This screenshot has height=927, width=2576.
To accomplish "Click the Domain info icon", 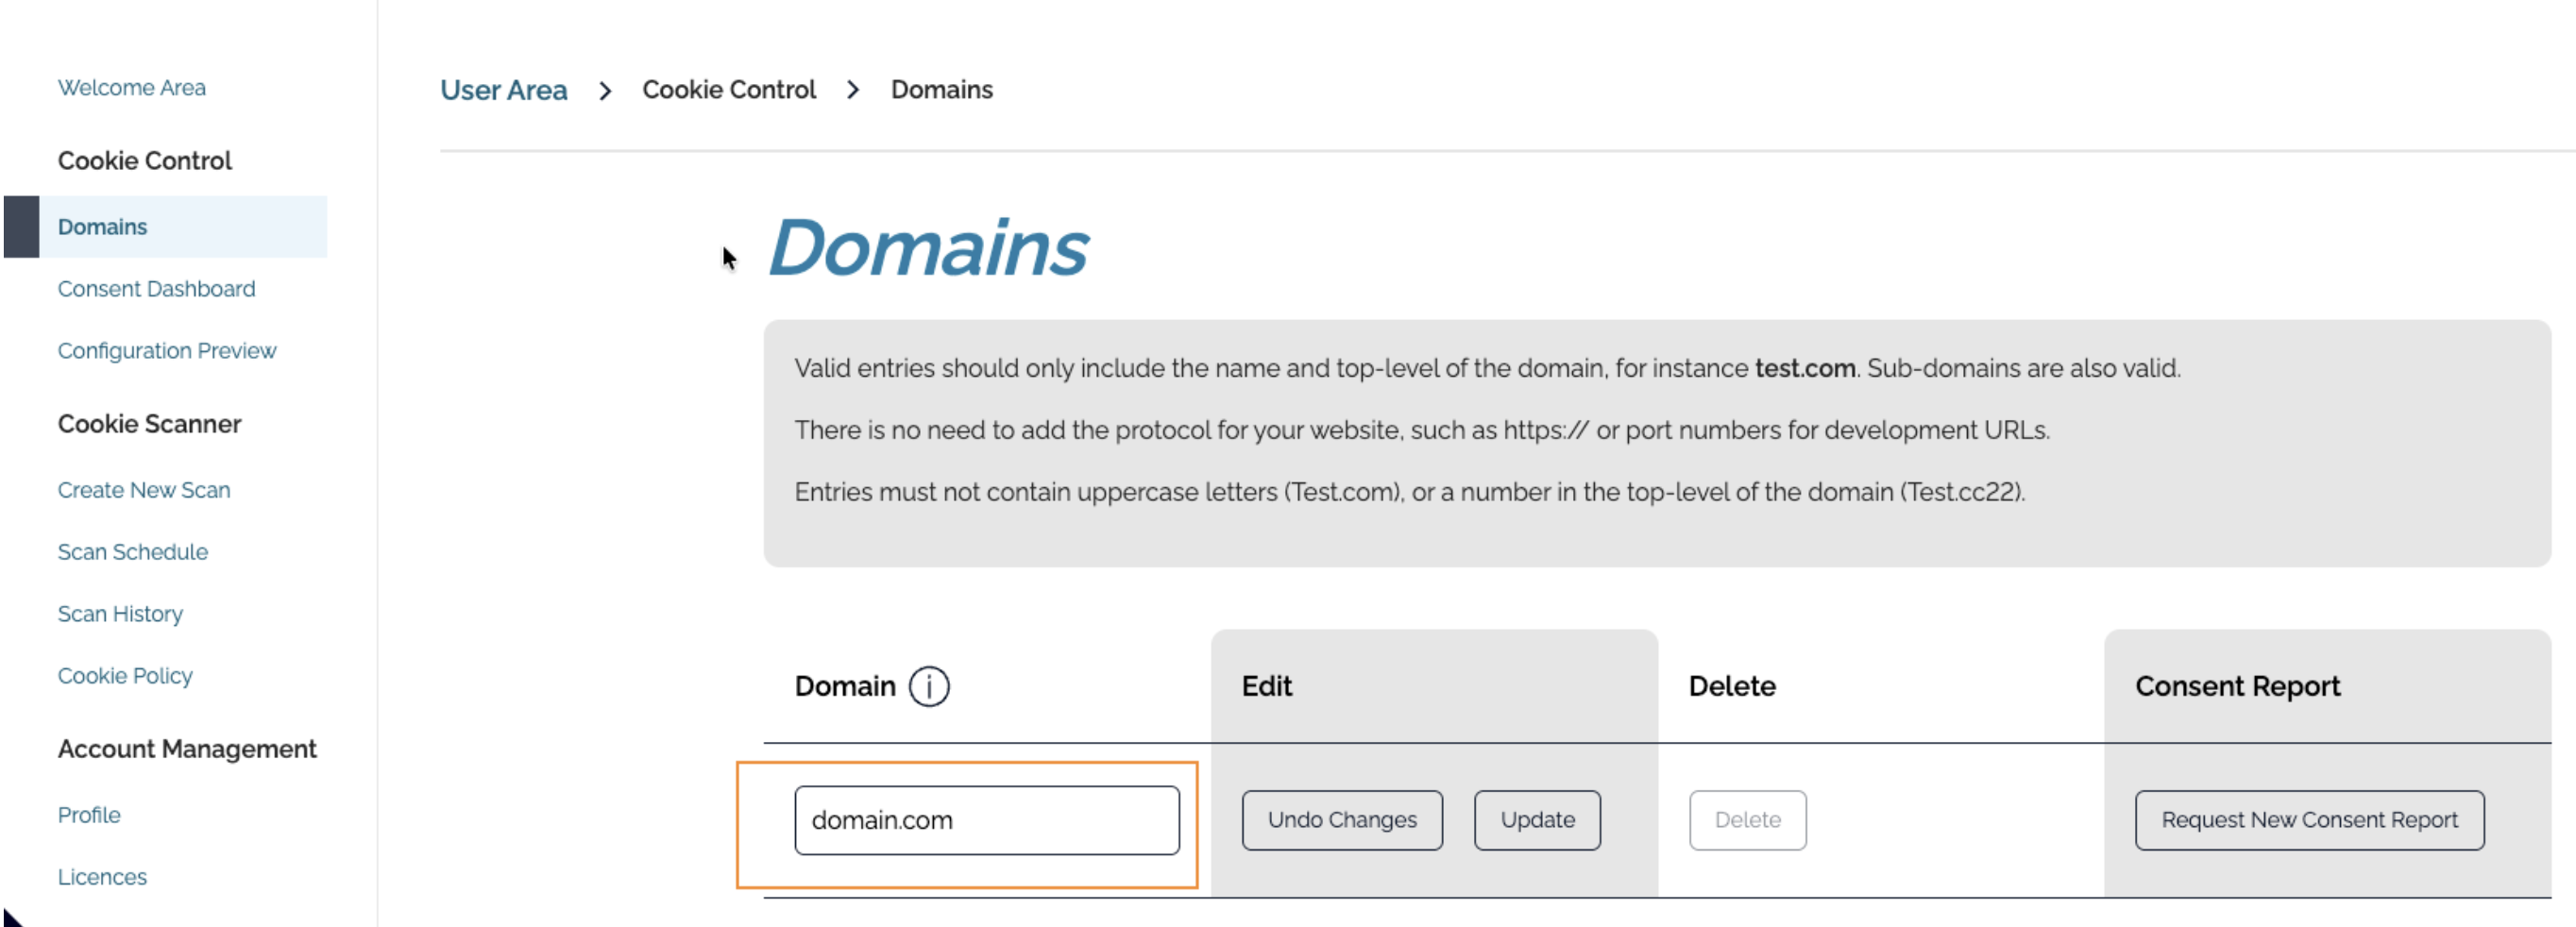I will click(x=928, y=686).
